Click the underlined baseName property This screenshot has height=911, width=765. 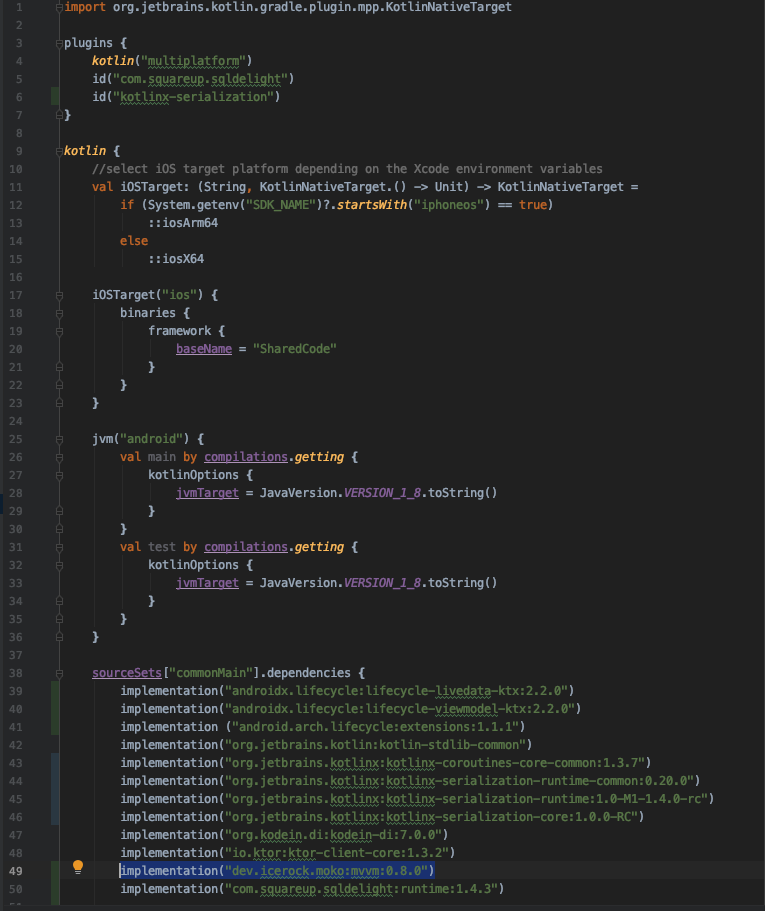click(x=204, y=349)
